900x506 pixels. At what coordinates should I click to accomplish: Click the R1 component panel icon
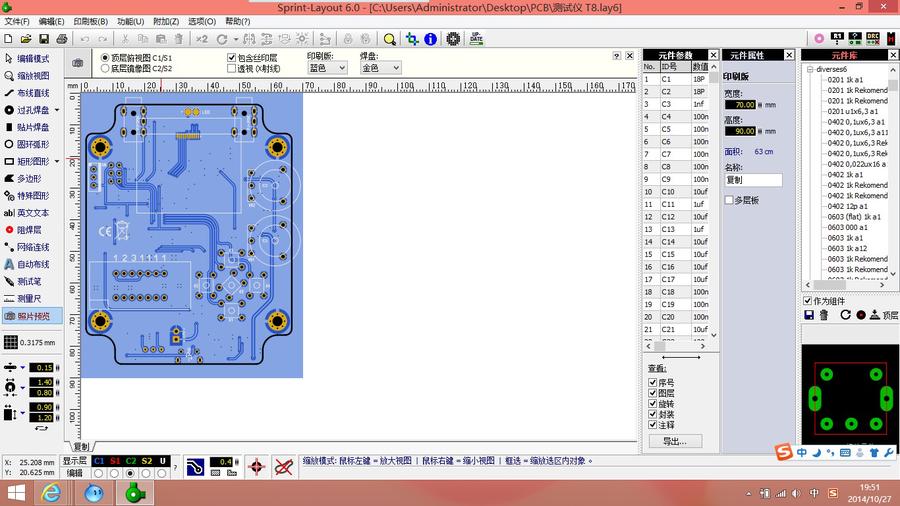pos(837,38)
